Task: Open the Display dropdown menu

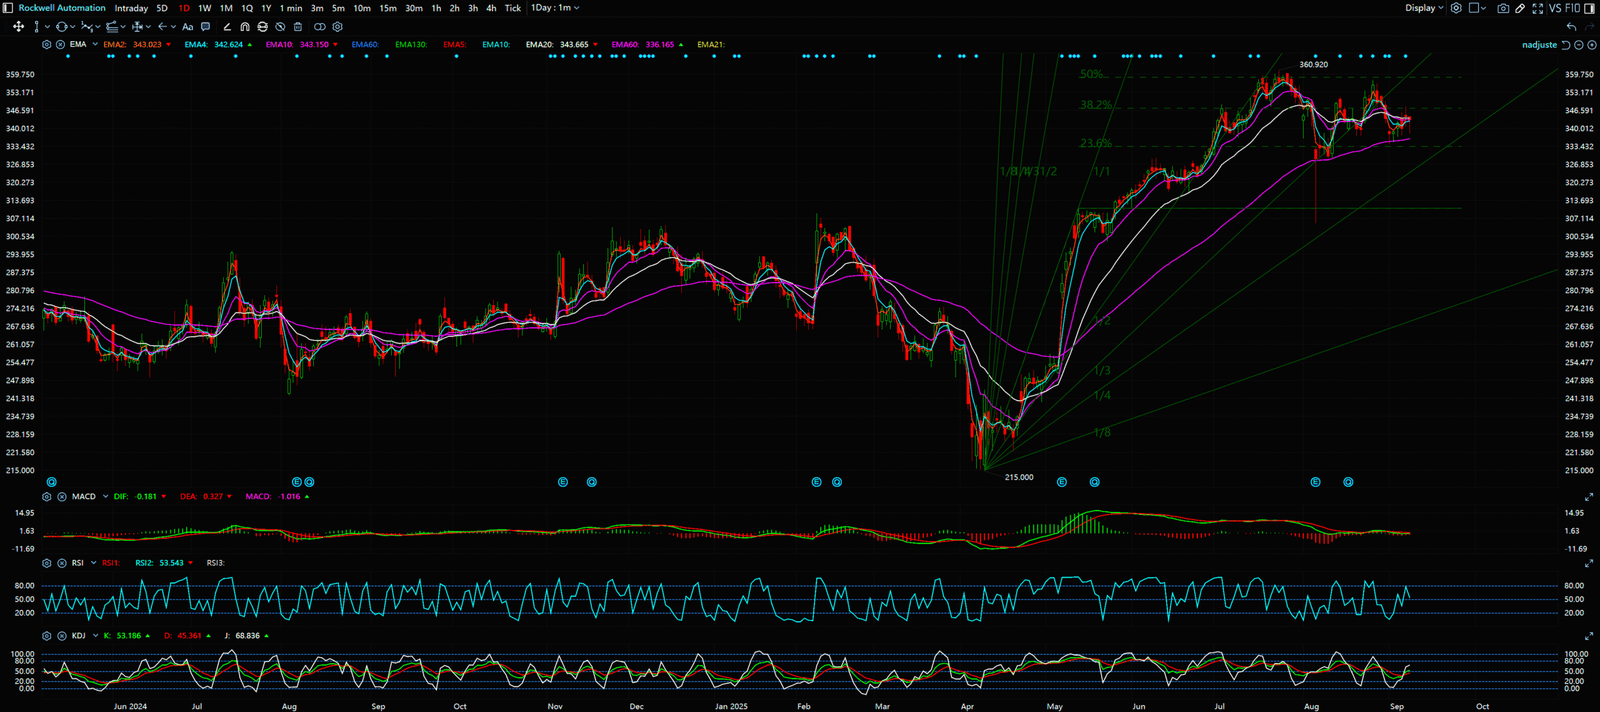Action: (1424, 8)
